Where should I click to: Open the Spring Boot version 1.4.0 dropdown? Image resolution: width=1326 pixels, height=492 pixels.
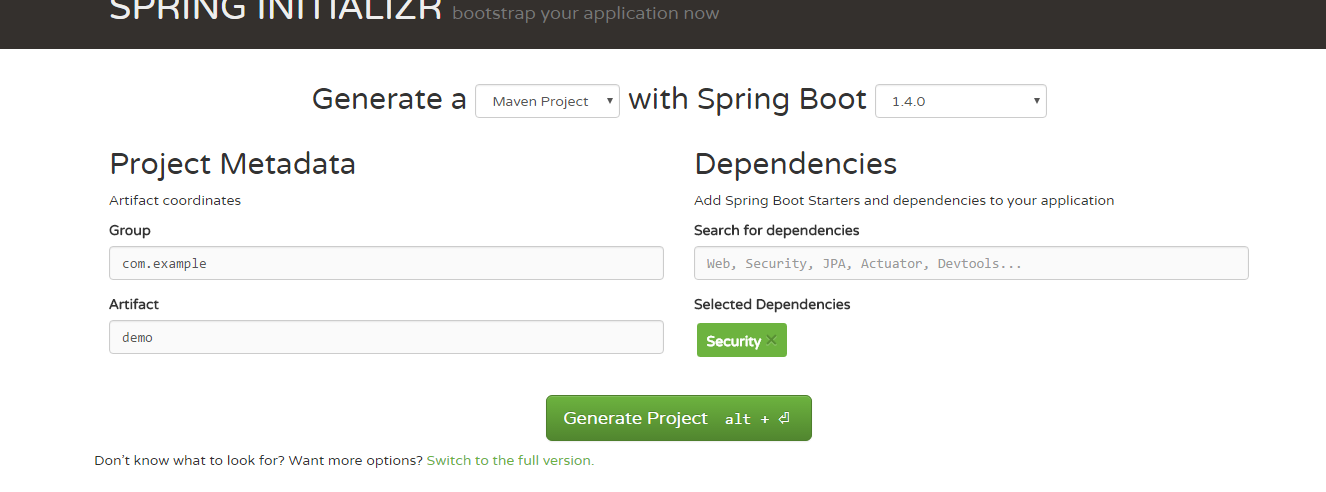coord(960,101)
